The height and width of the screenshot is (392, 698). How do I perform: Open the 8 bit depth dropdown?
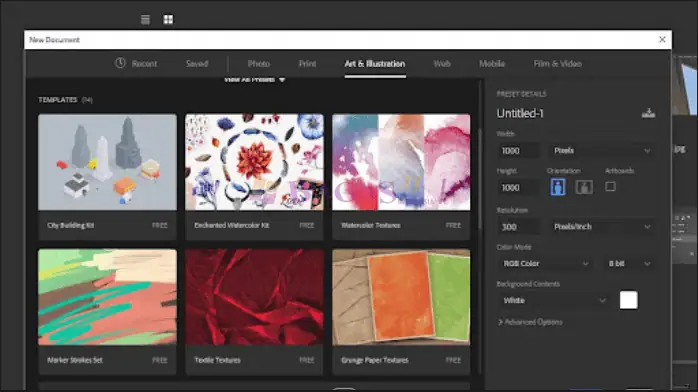(x=629, y=263)
